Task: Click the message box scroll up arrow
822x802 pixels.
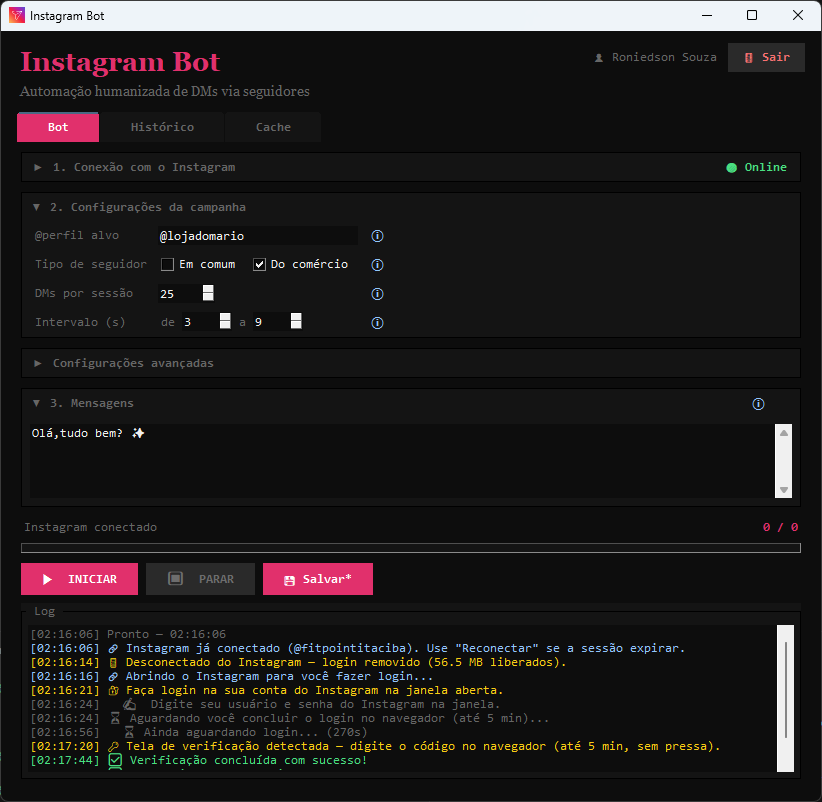Action: pos(784,433)
